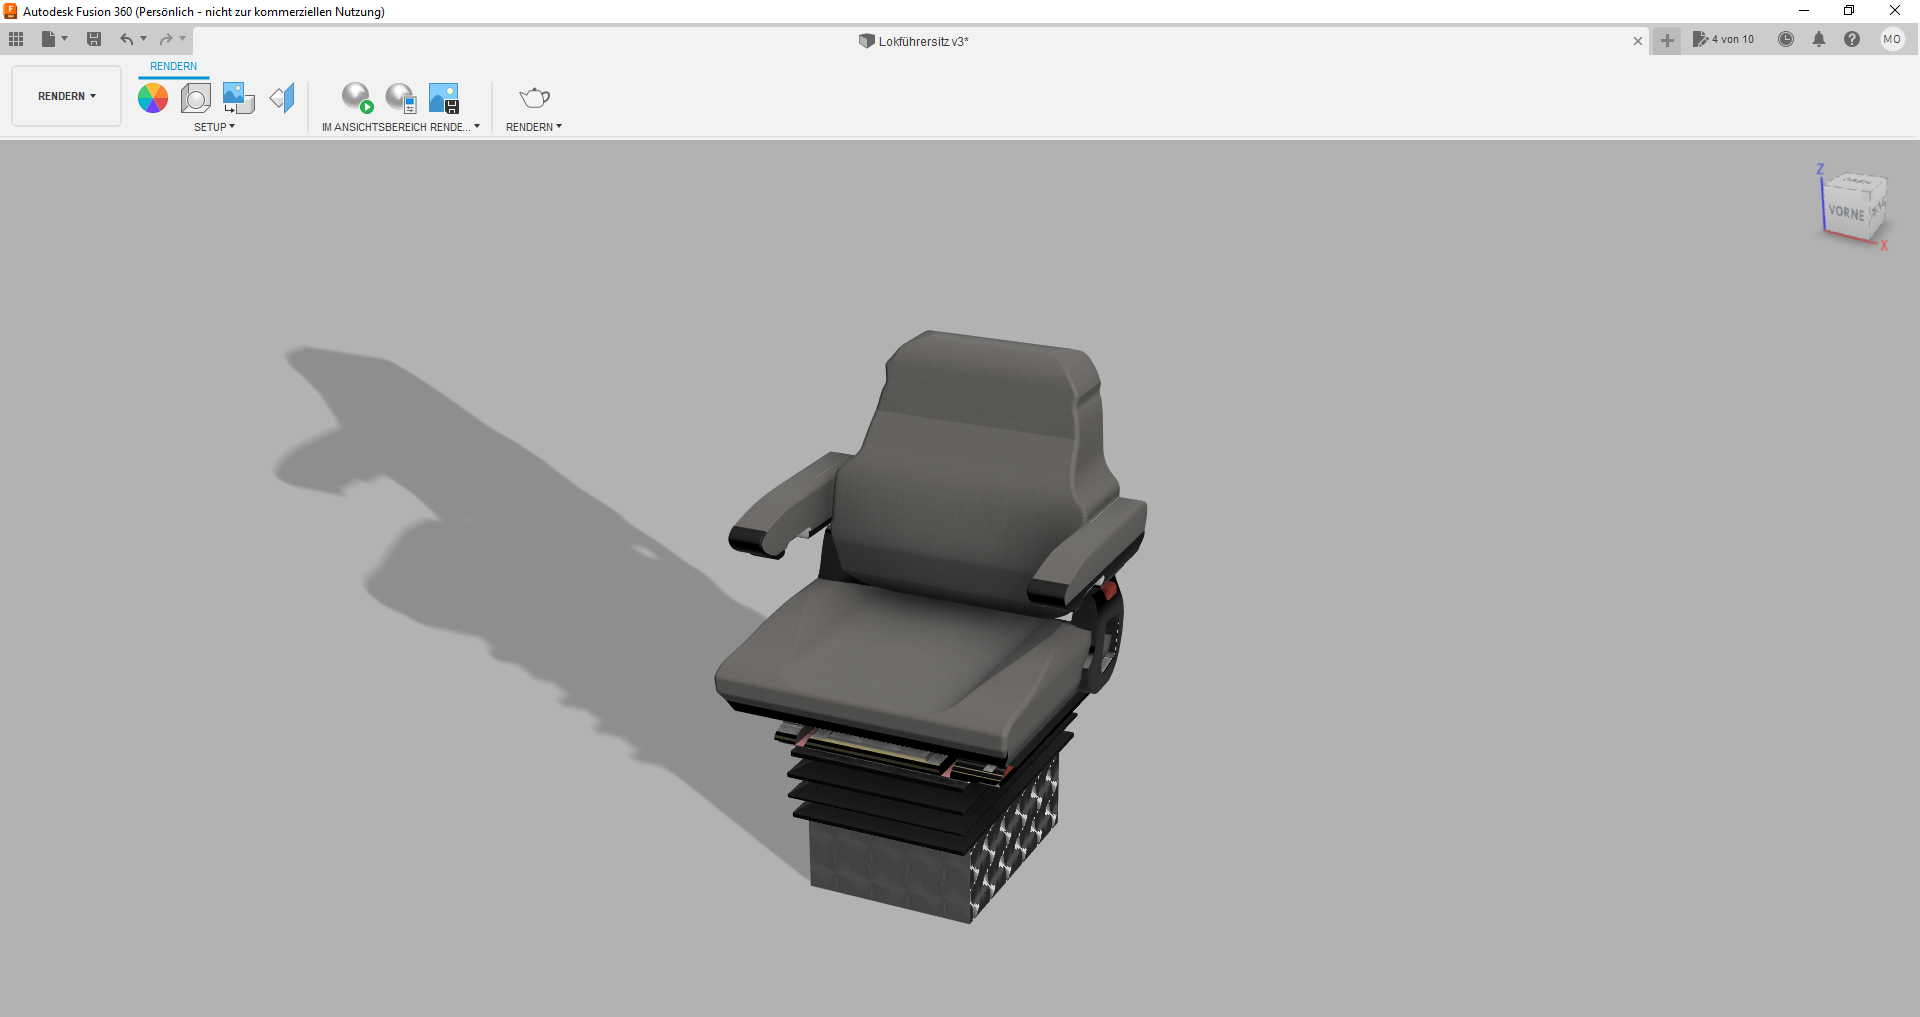The height and width of the screenshot is (1017, 1920).
Task: Expand the RENDERN panel dropdown
Action: click(534, 127)
